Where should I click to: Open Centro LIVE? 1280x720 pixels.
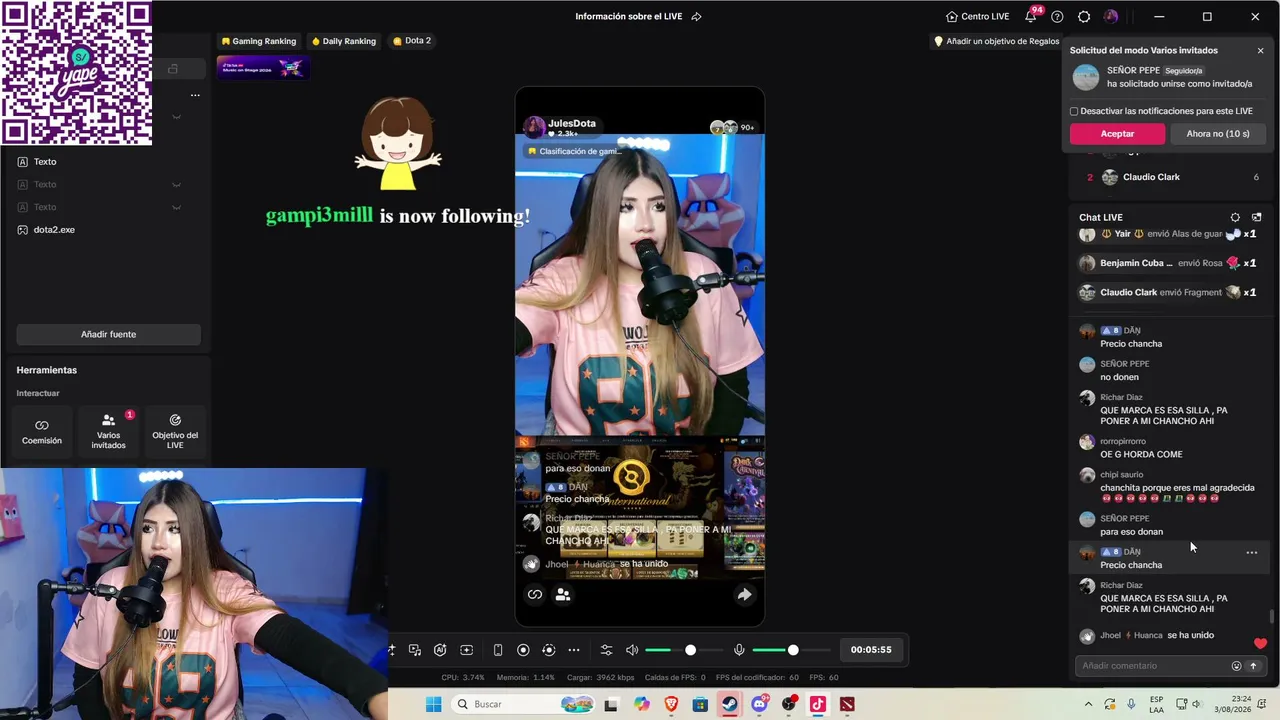(x=978, y=17)
